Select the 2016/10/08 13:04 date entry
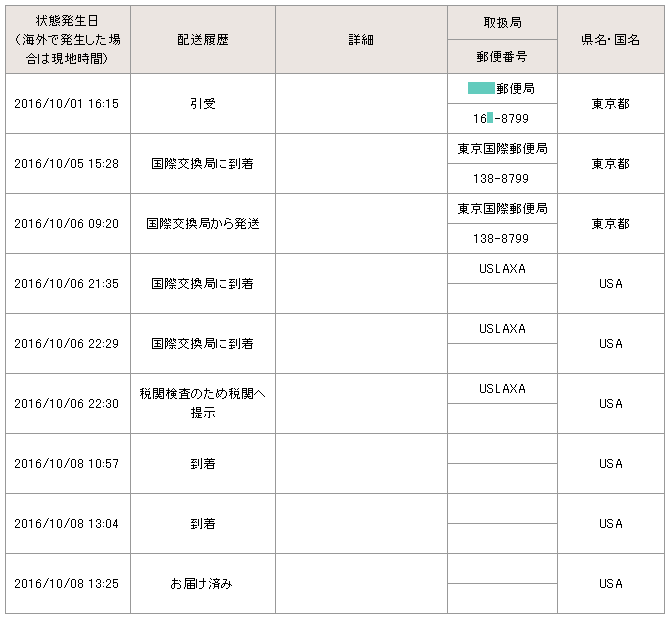 (x=67, y=523)
